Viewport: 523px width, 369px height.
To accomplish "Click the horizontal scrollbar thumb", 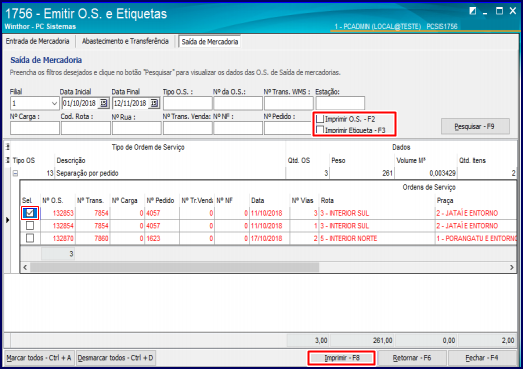I will point(174,267).
